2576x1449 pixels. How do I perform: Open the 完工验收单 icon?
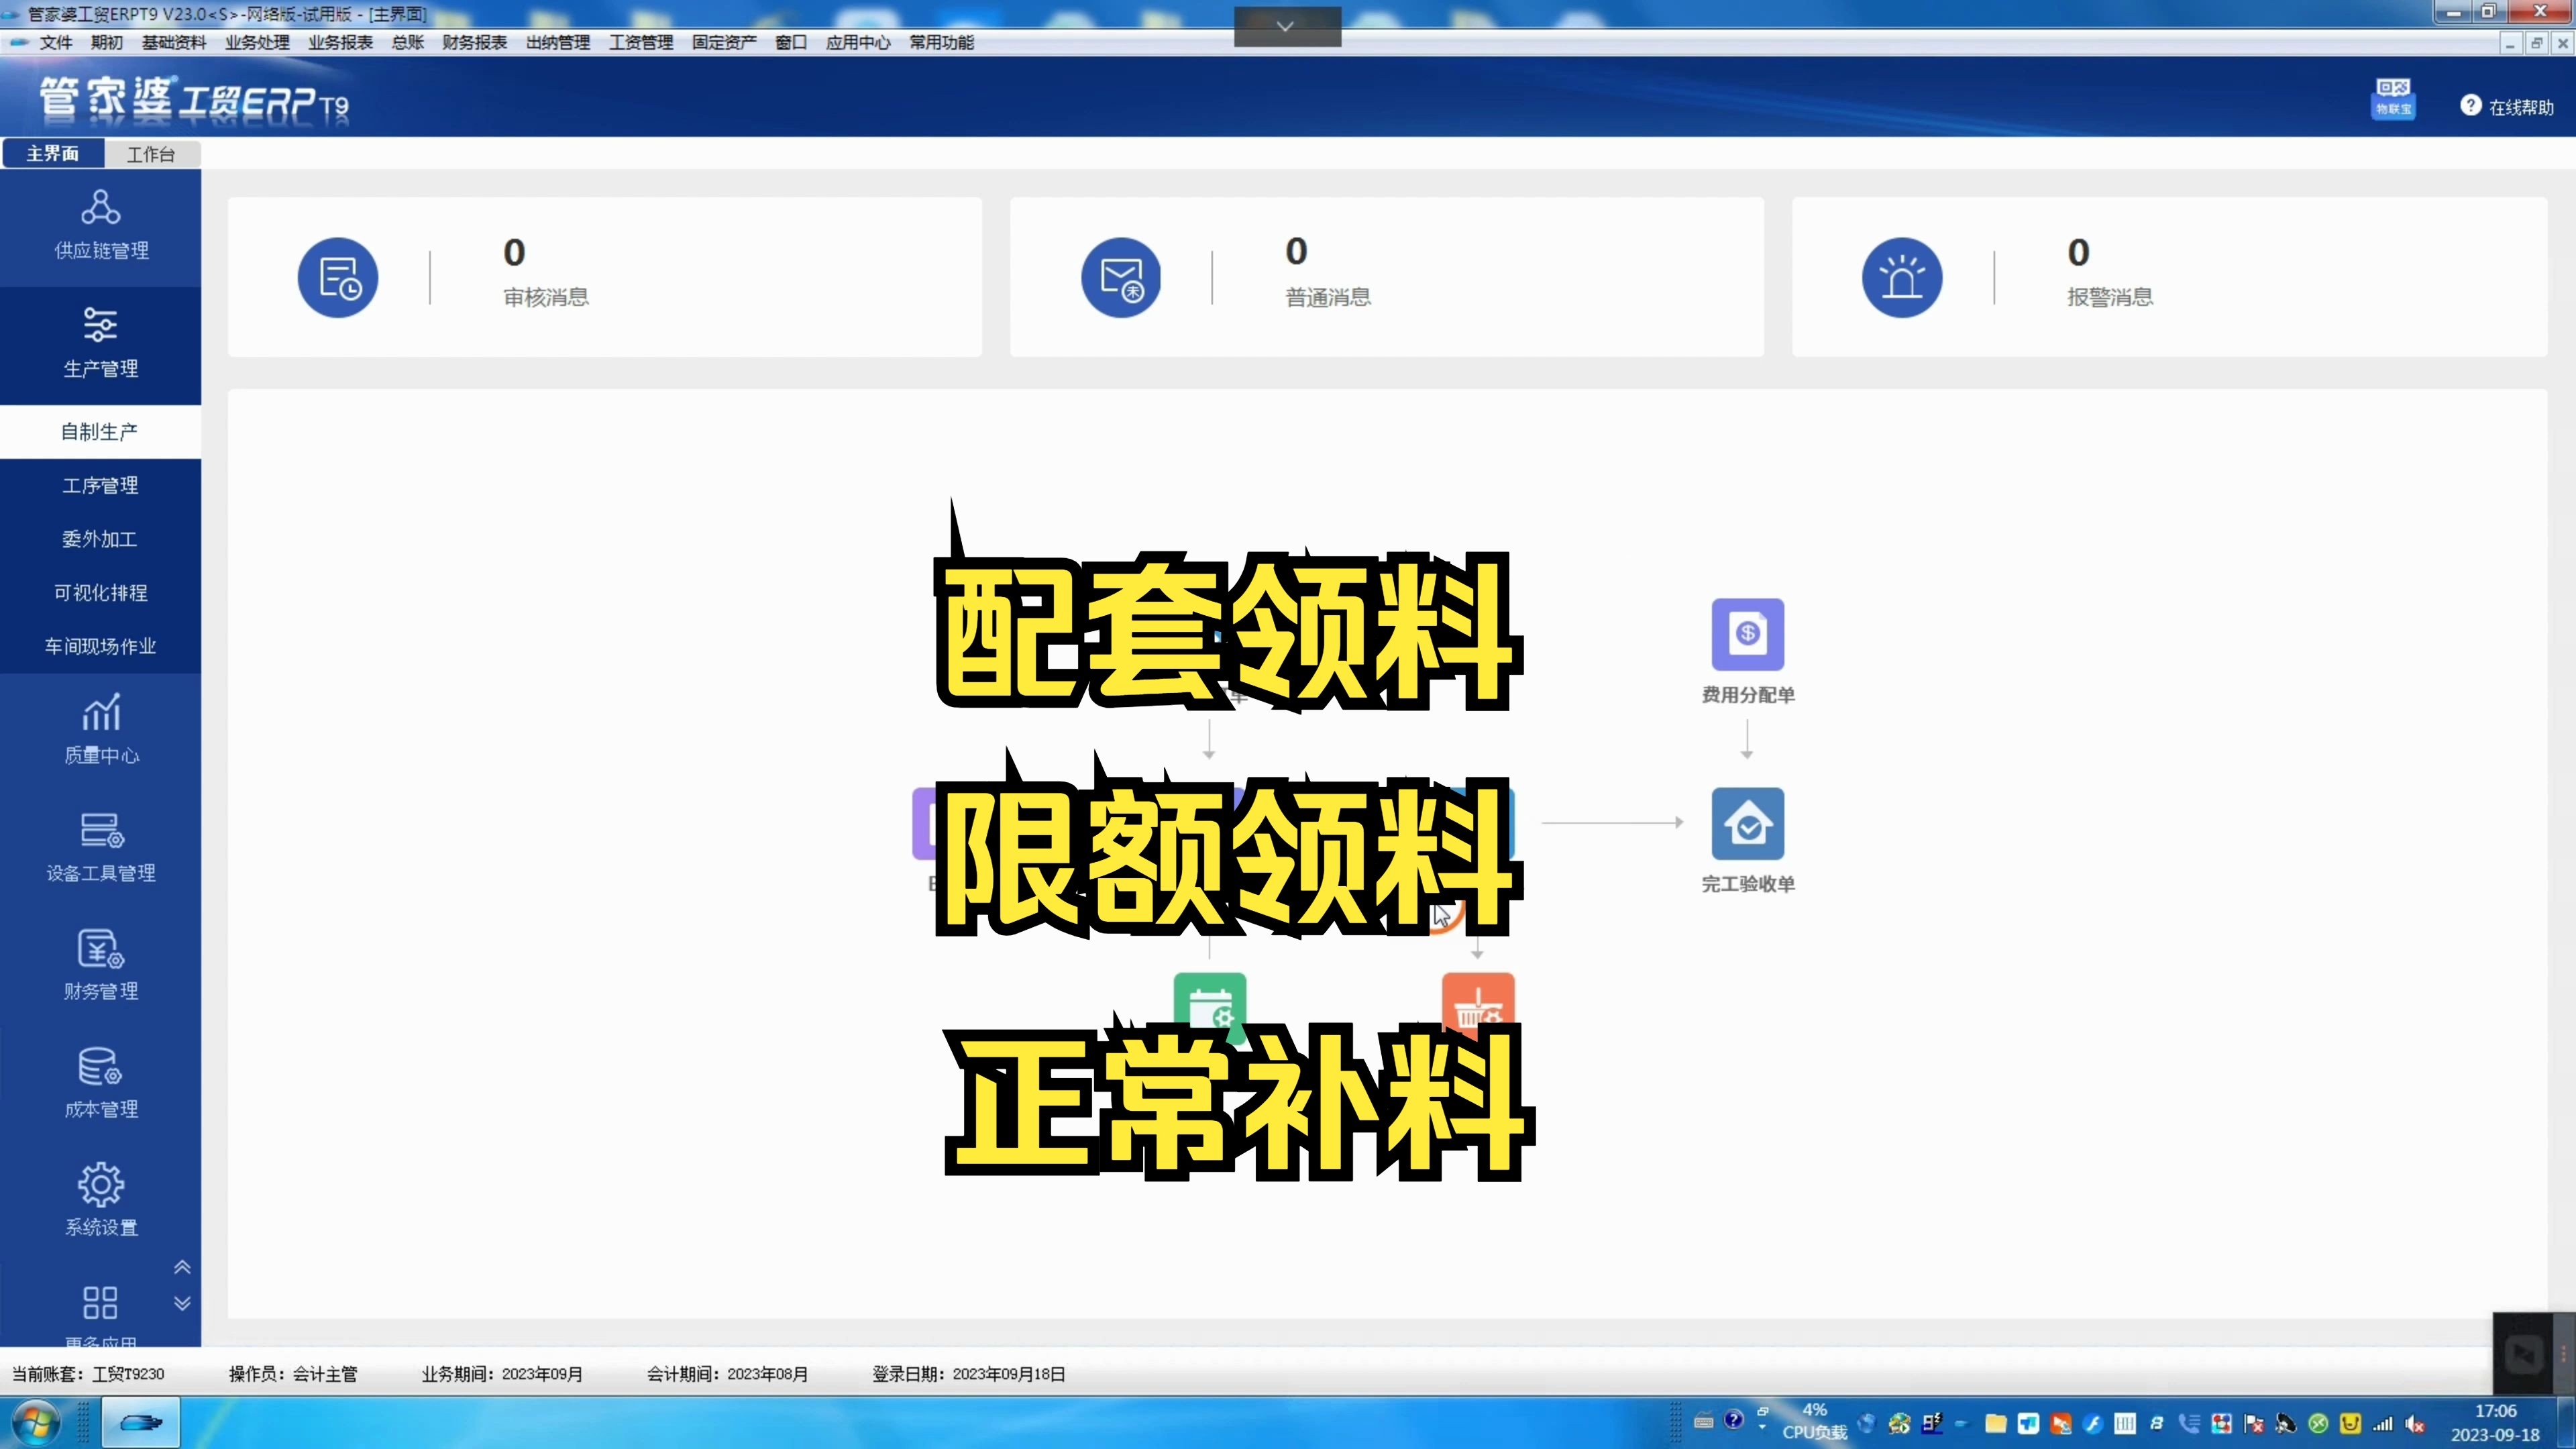[x=1748, y=823]
